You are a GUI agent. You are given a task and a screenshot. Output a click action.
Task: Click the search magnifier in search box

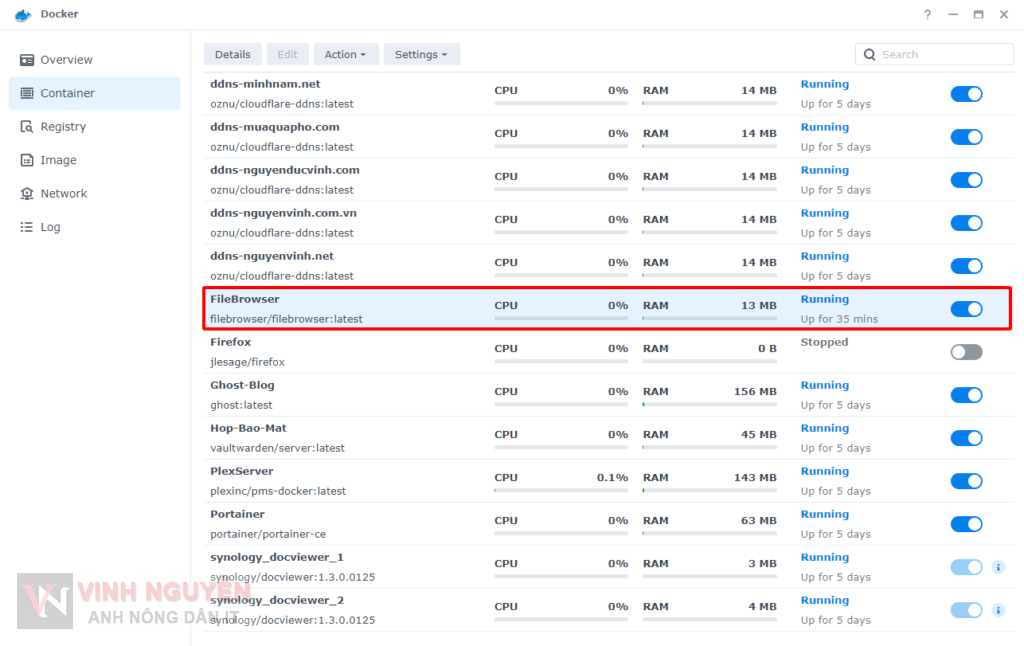coord(869,54)
